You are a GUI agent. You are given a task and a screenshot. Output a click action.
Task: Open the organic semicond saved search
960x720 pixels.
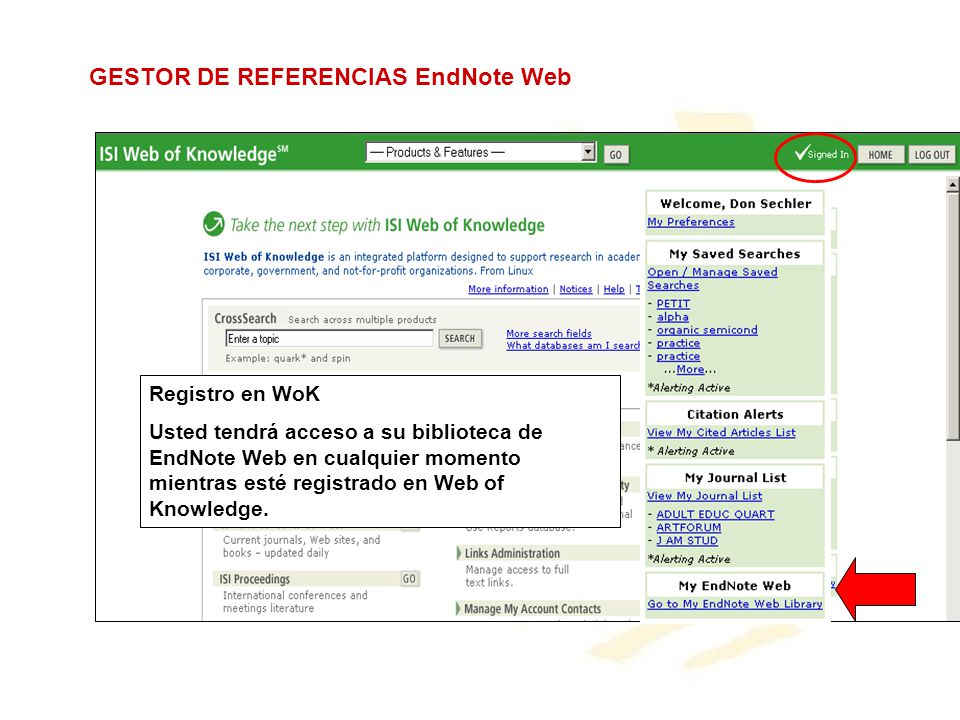pos(707,330)
